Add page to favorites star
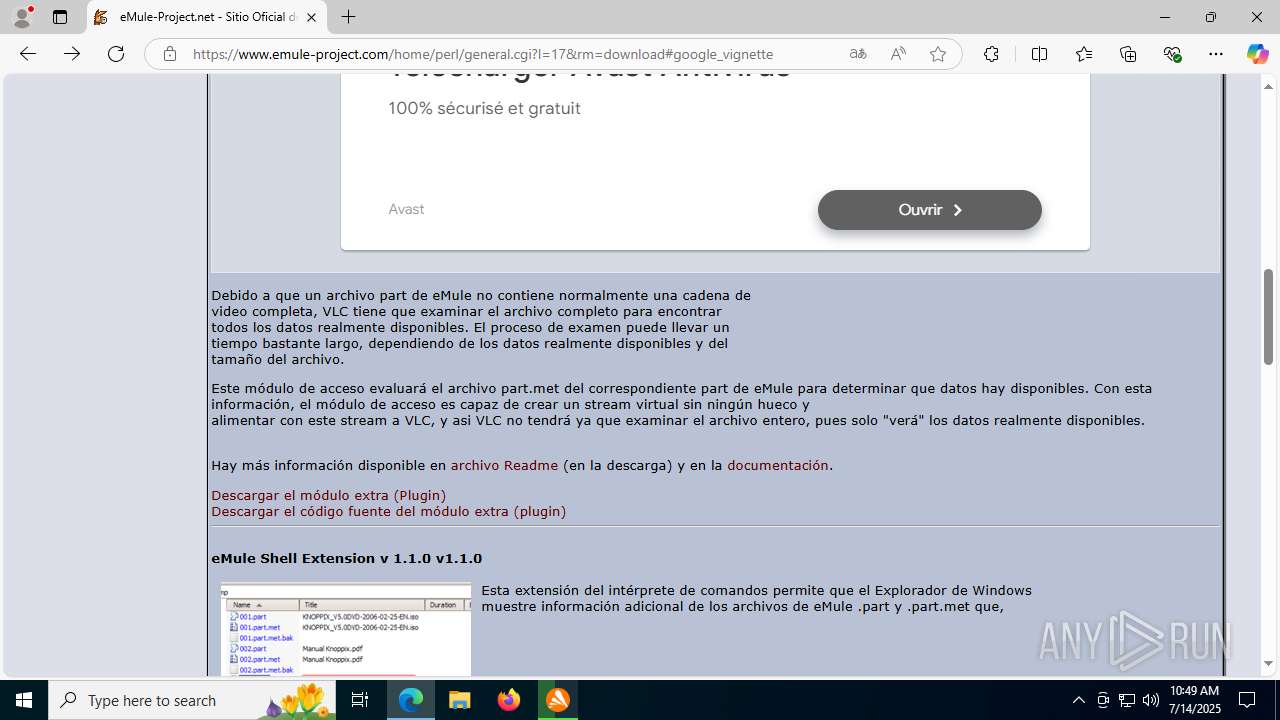The width and height of the screenshot is (1280, 720). (938, 54)
